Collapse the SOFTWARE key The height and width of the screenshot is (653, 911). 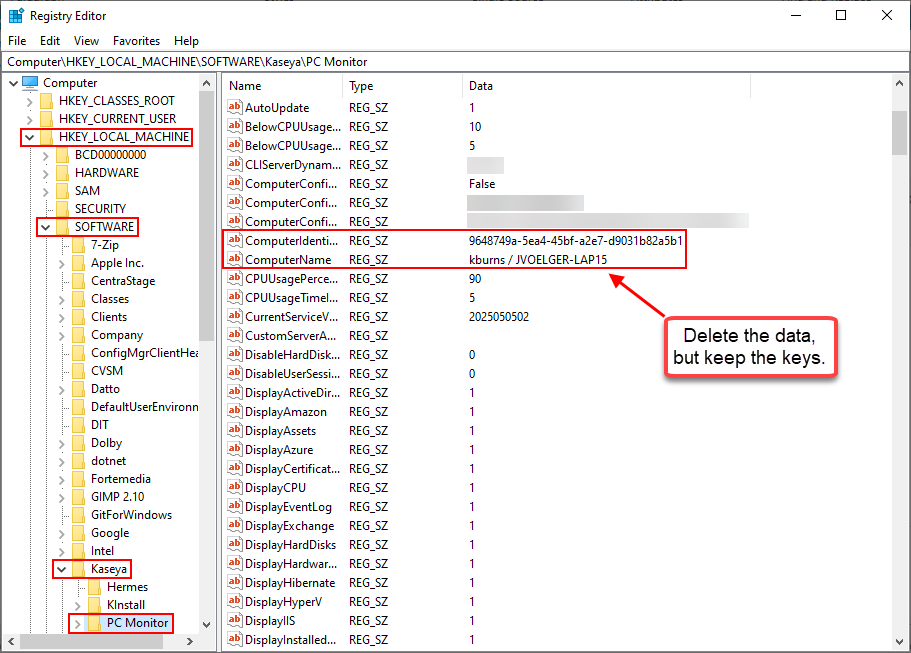pyautogui.click(x=45, y=227)
